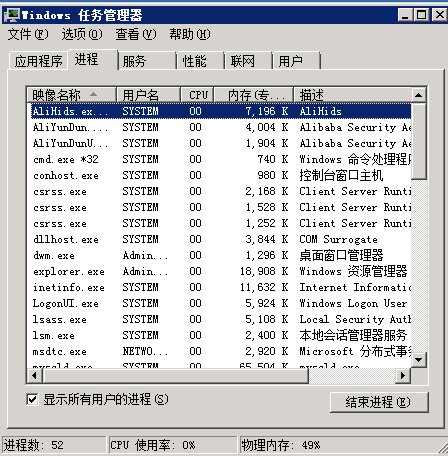Screen dimensions: 448x456
Task: Click the 11,632 K memory value
Action: click(264, 287)
